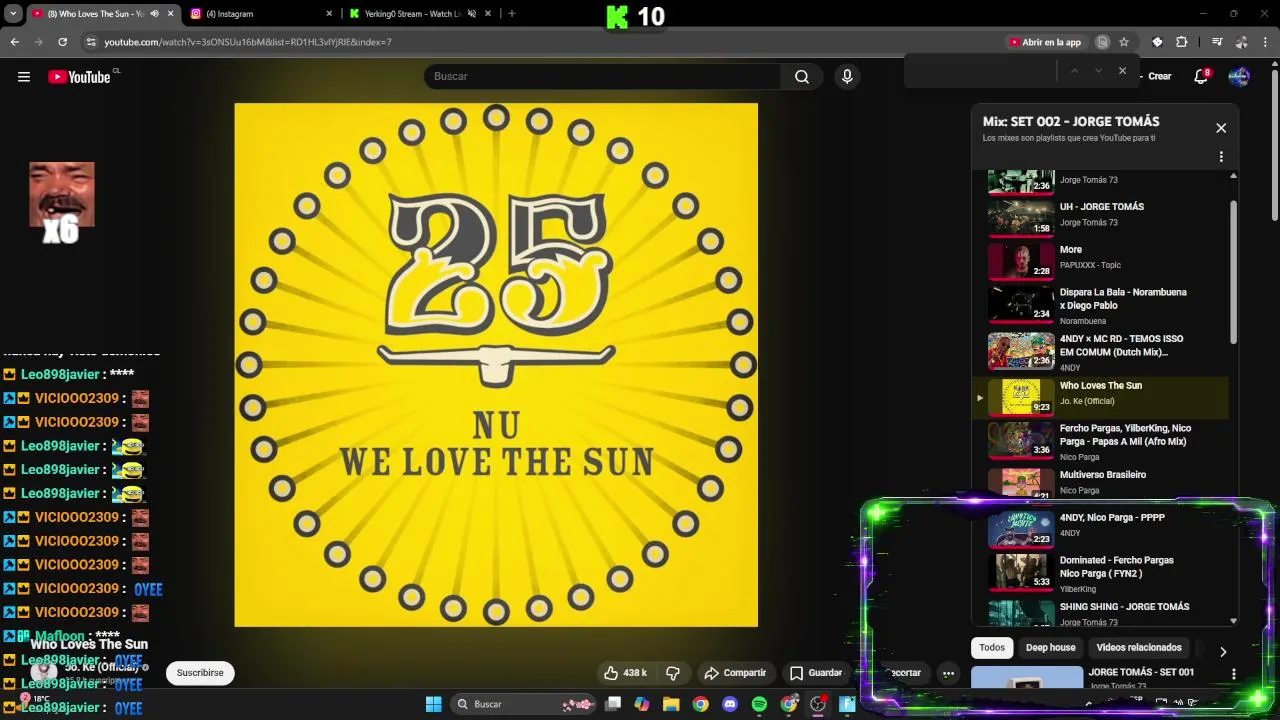Close the find bar with X

1122,71
